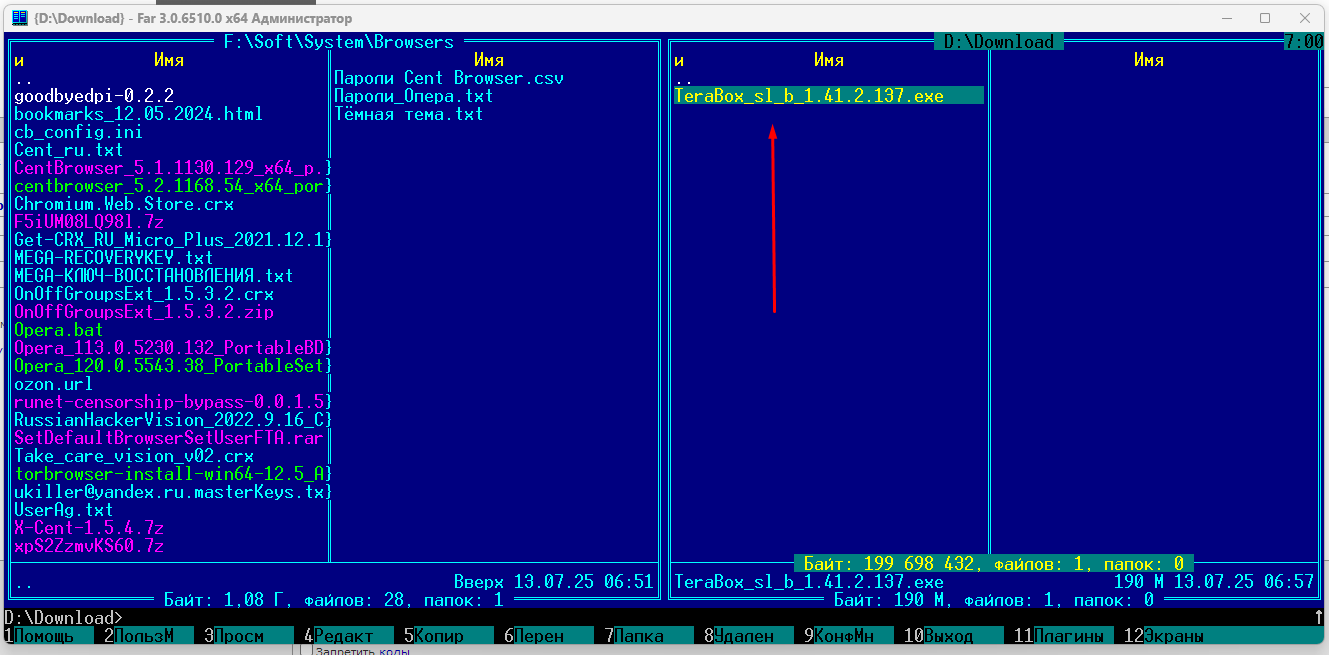Select Пароли_Опера.txt file
Screen dimensions: 1329x655
click(x=414, y=96)
